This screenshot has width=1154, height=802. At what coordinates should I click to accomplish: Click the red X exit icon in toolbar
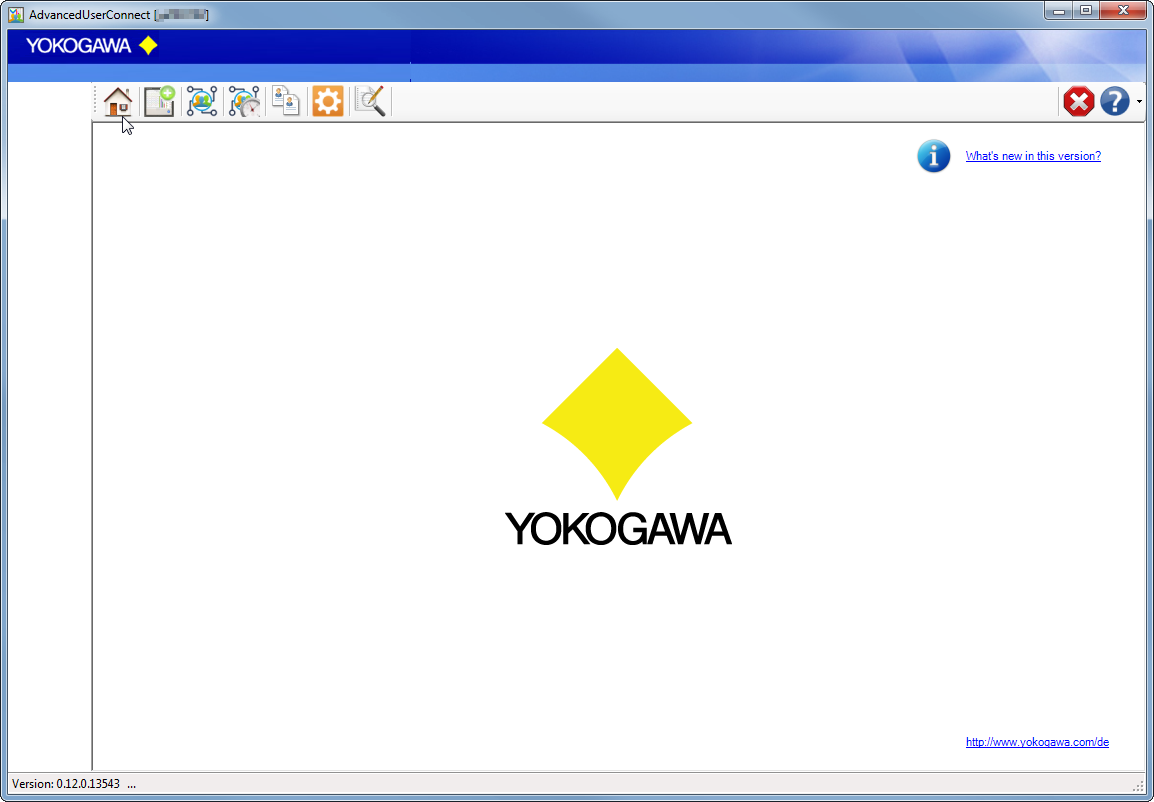tap(1078, 102)
